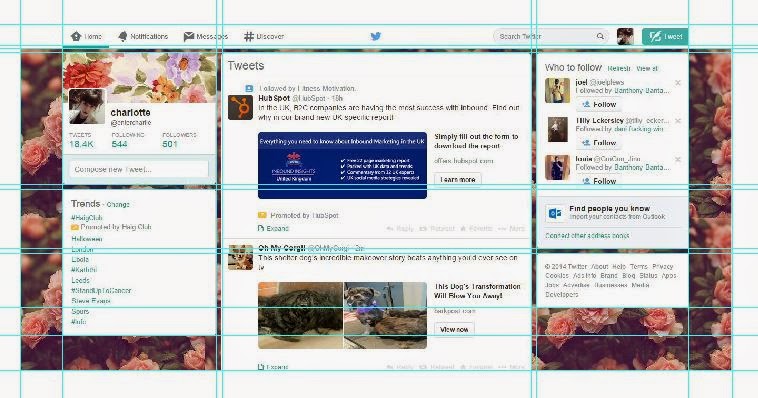The height and width of the screenshot is (398, 758).
Task: Dismiss the Tilly Eckersley suggestion
Action: pyautogui.click(x=678, y=121)
